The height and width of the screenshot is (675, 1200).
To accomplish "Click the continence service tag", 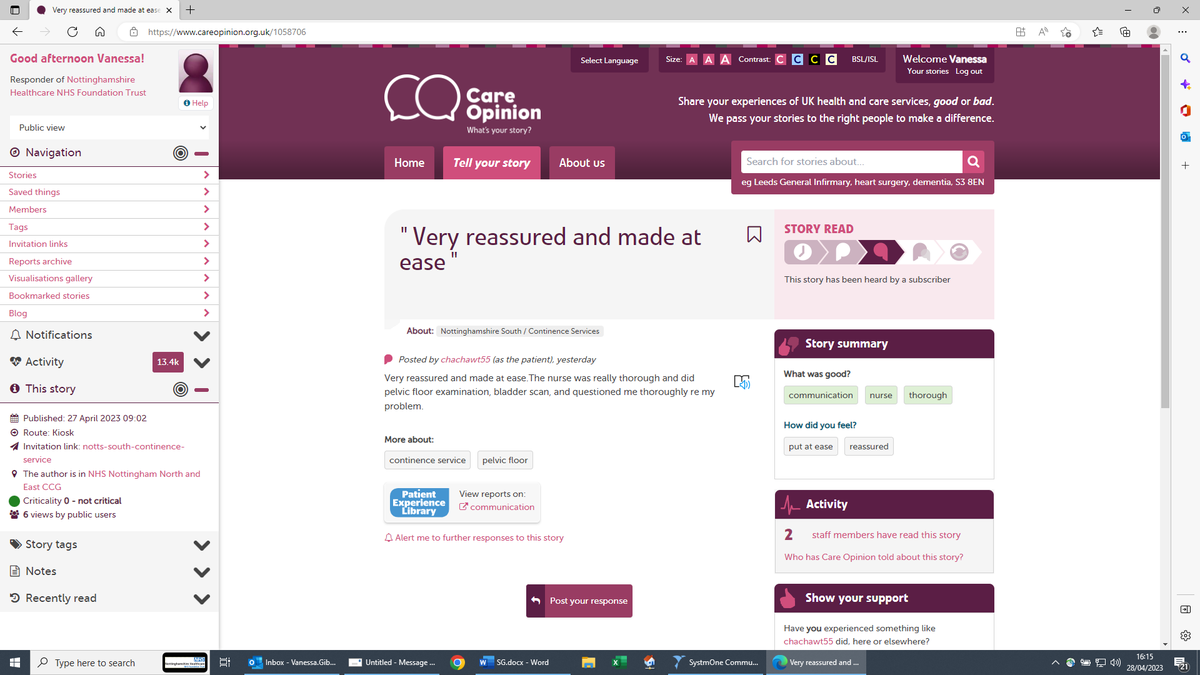I will pos(427,460).
